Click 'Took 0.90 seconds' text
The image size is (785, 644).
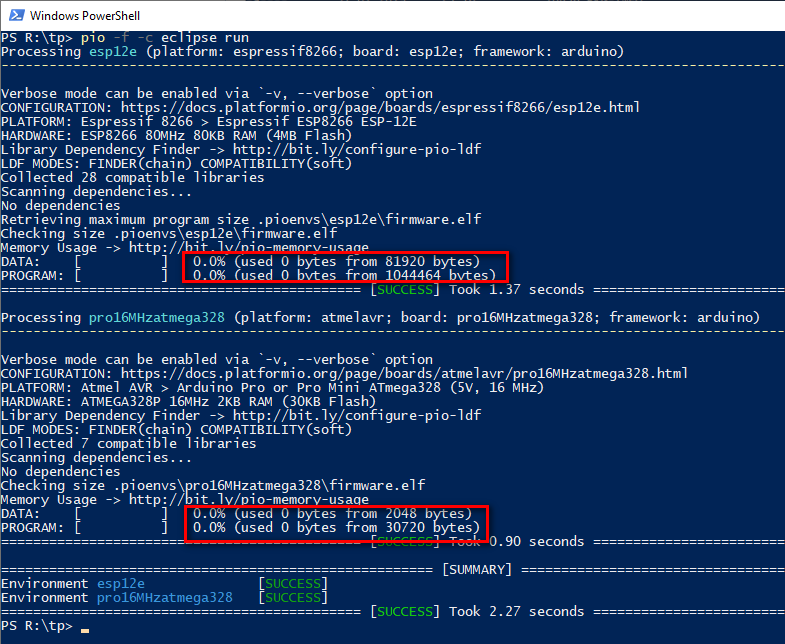(x=517, y=542)
